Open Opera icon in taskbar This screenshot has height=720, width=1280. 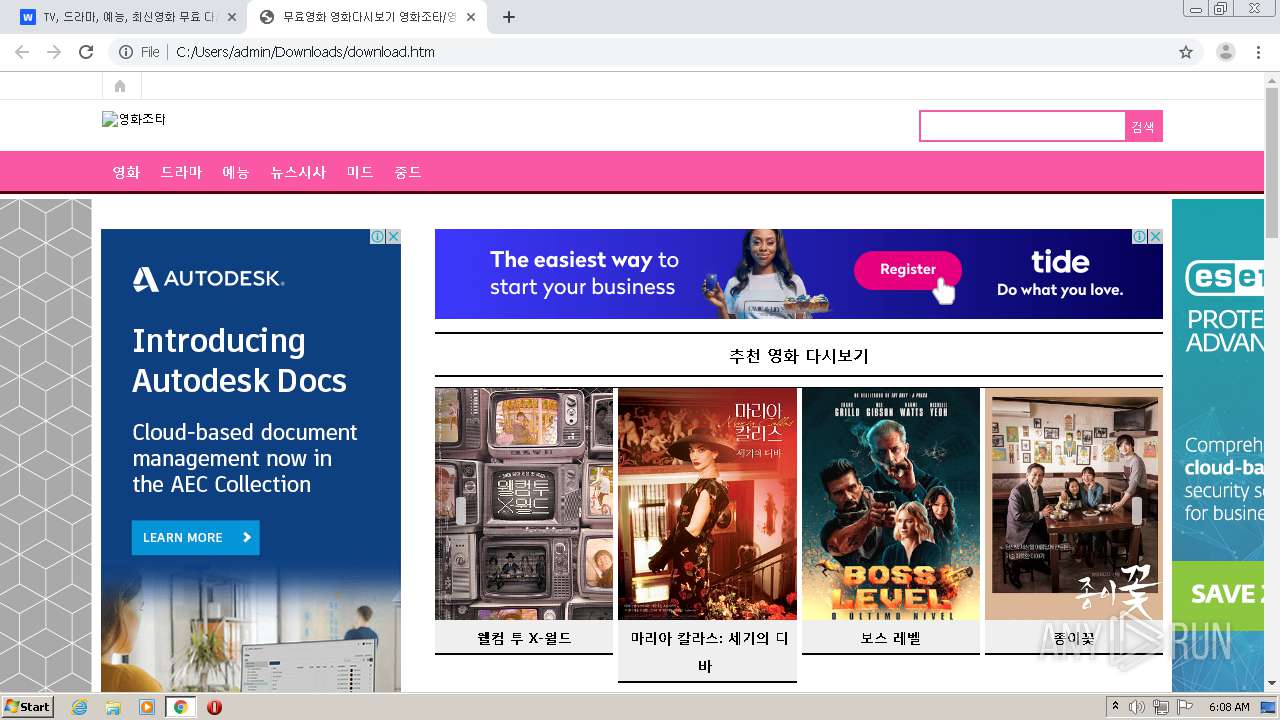tap(214, 707)
